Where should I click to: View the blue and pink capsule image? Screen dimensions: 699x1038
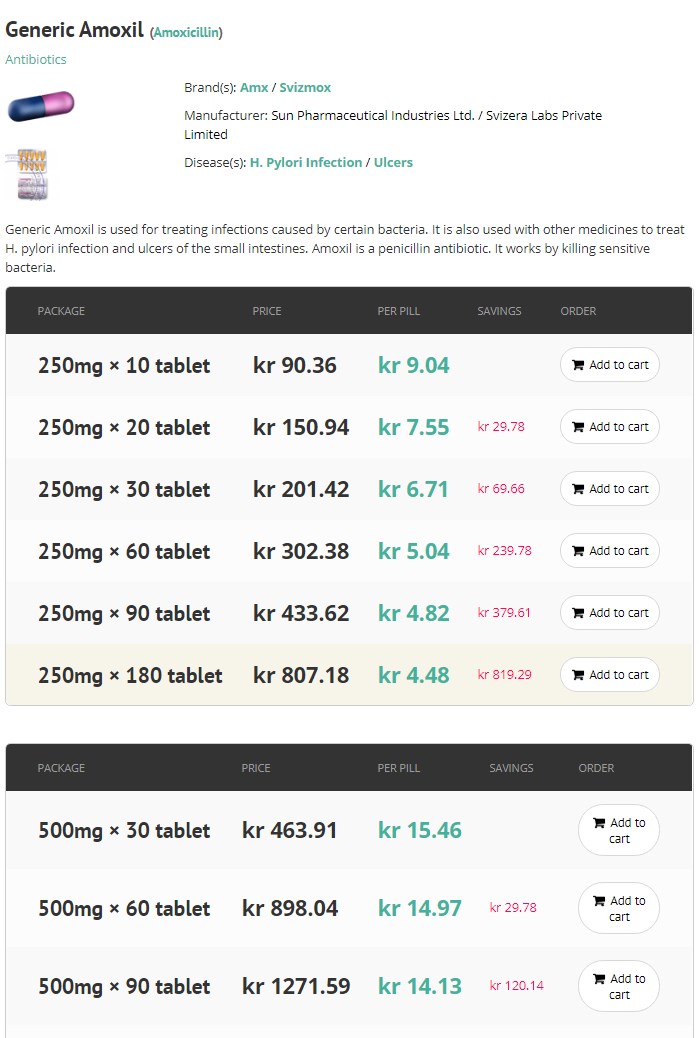[x=41, y=106]
